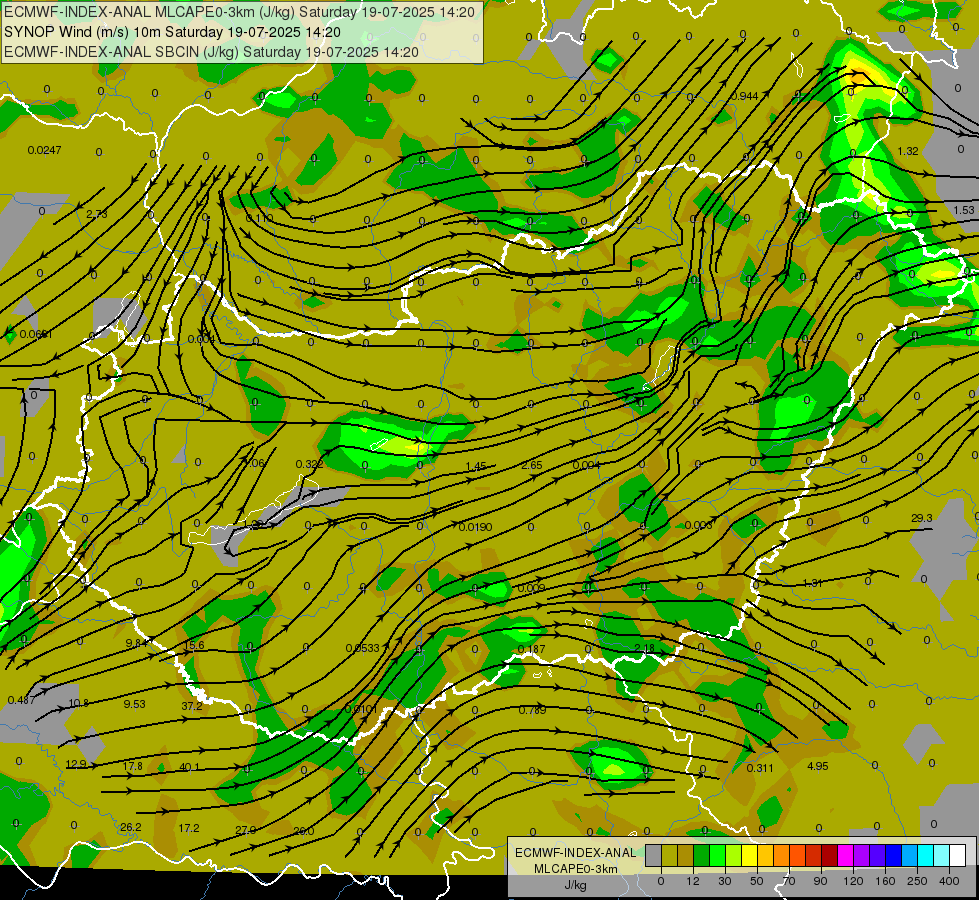Screen dimensions: 979x900
Task: Click the legend tick label 50
Action: [x=756, y=881]
